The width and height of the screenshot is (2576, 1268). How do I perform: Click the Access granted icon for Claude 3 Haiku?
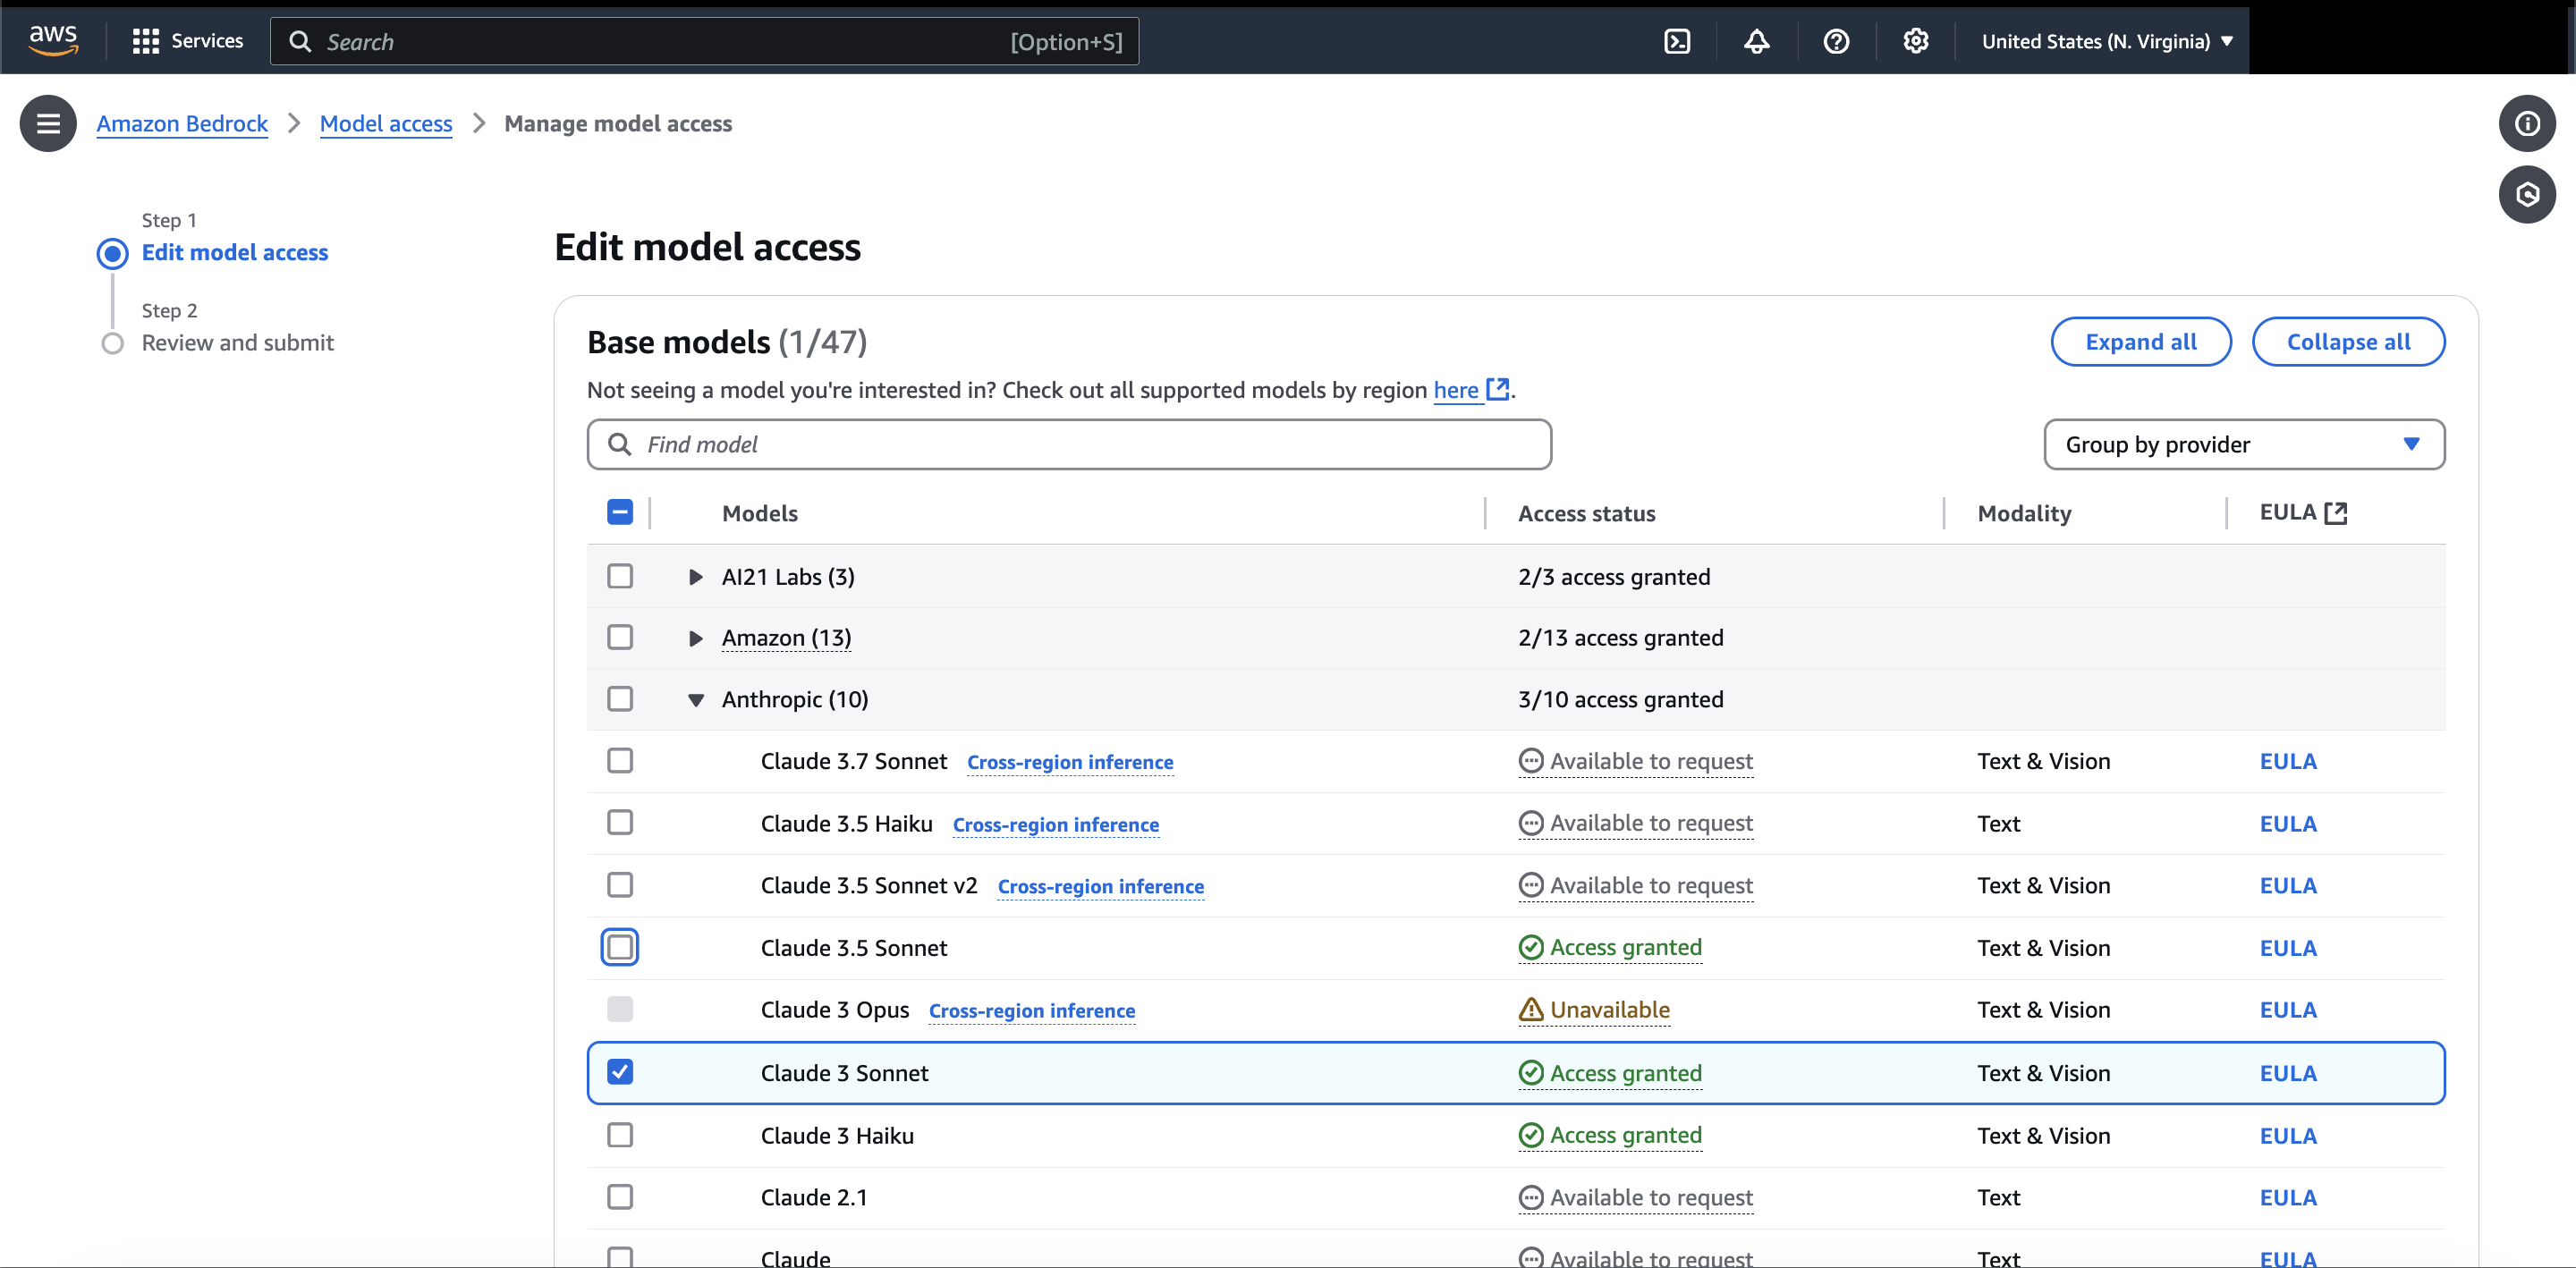click(x=1531, y=1135)
